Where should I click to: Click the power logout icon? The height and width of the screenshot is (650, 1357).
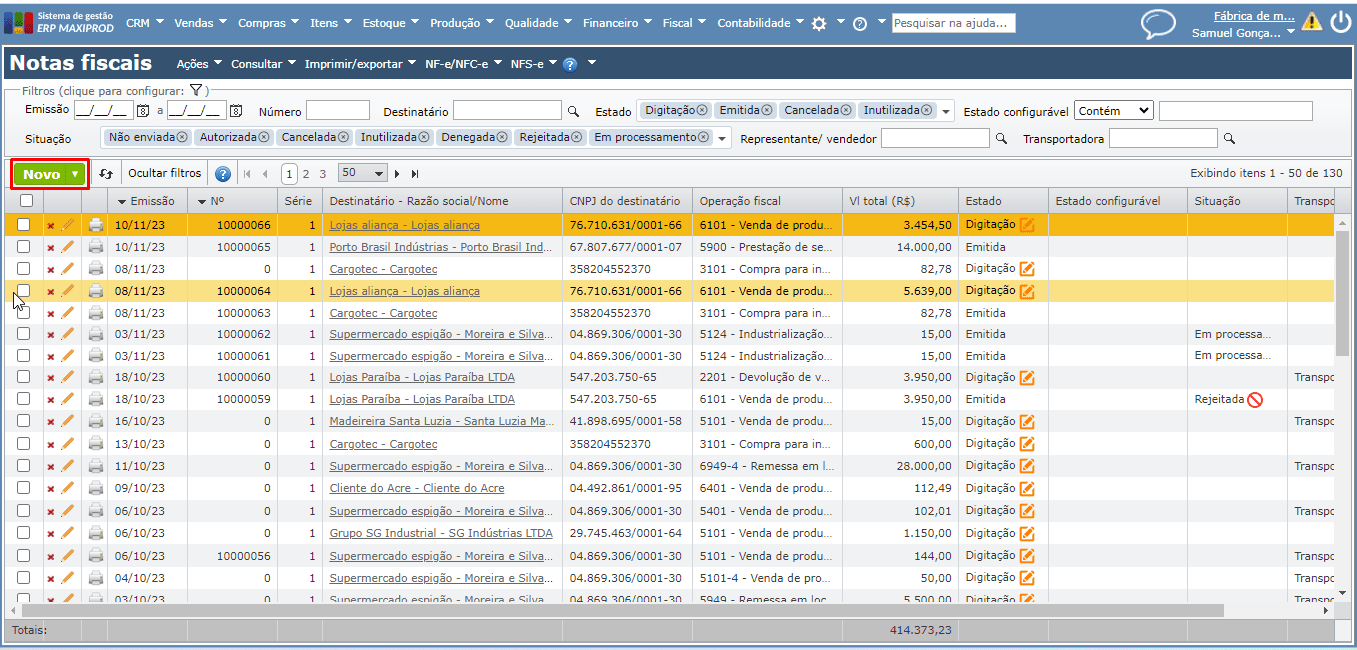click(1340, 22)
